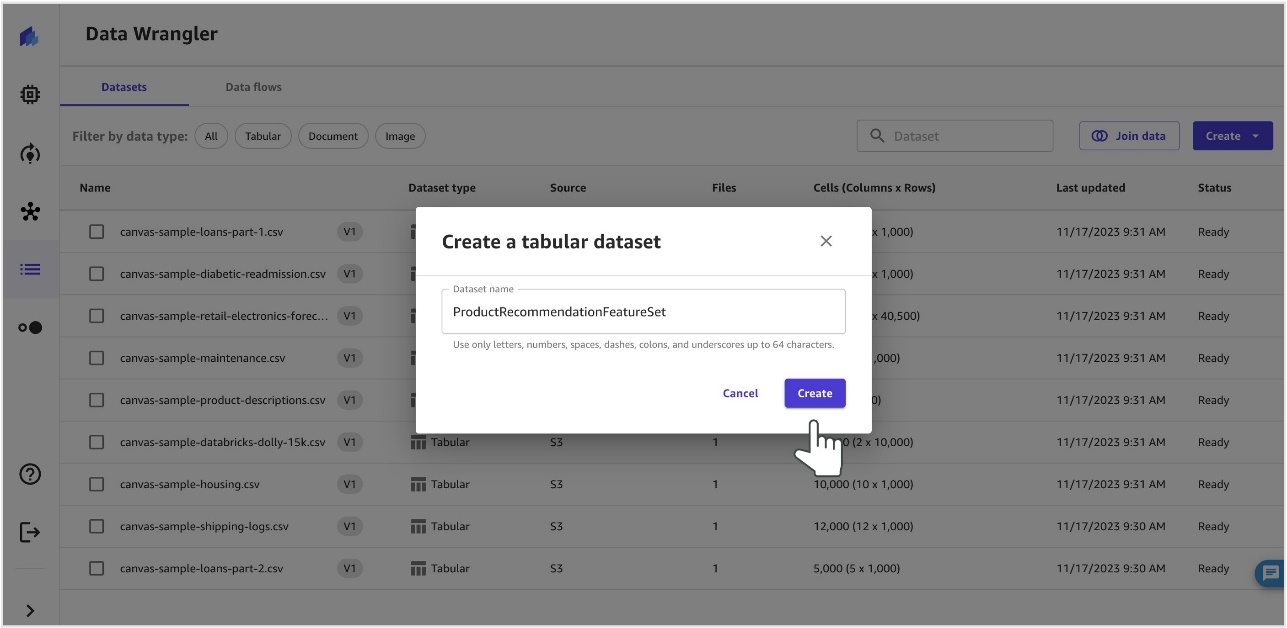1287x628 pixels.
Task: Apply the Tabular filter chip
Action: click(263, 136)
